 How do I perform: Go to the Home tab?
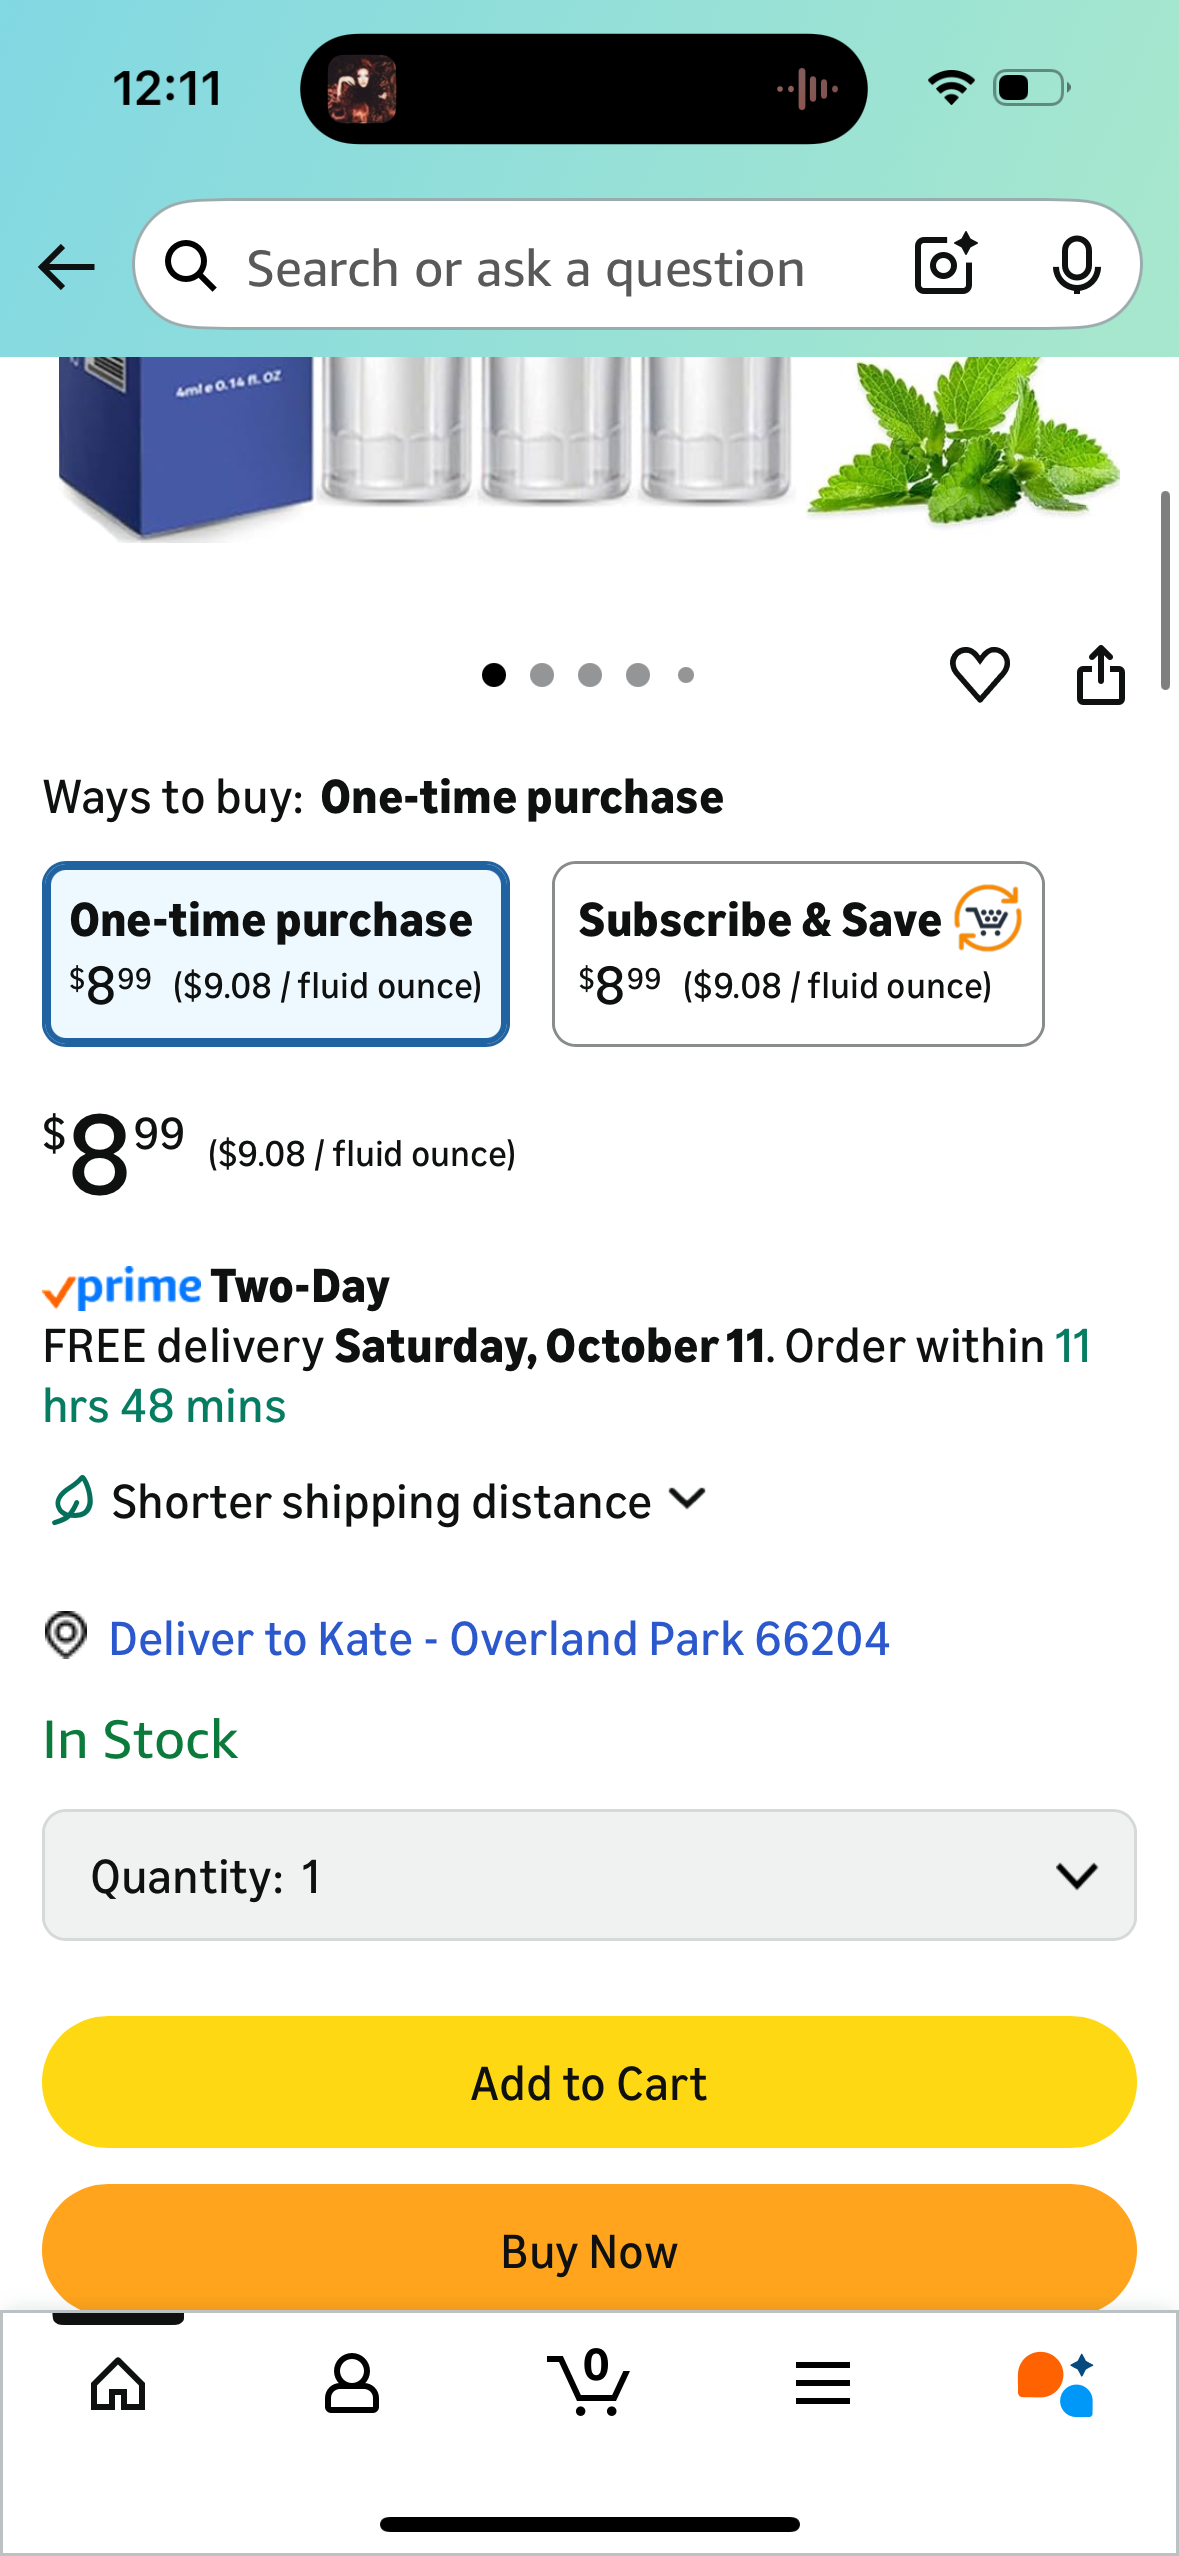coord(118,2383)
